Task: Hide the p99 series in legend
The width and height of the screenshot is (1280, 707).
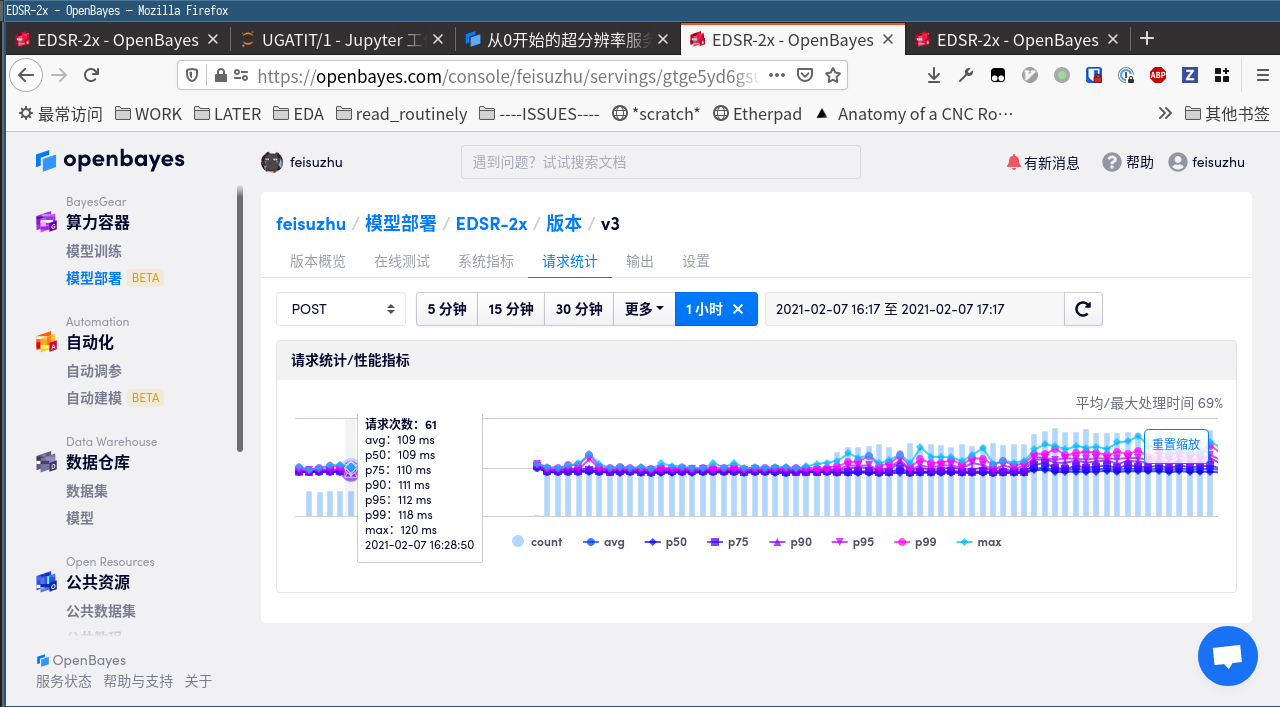Action: [x=915, y=542]
